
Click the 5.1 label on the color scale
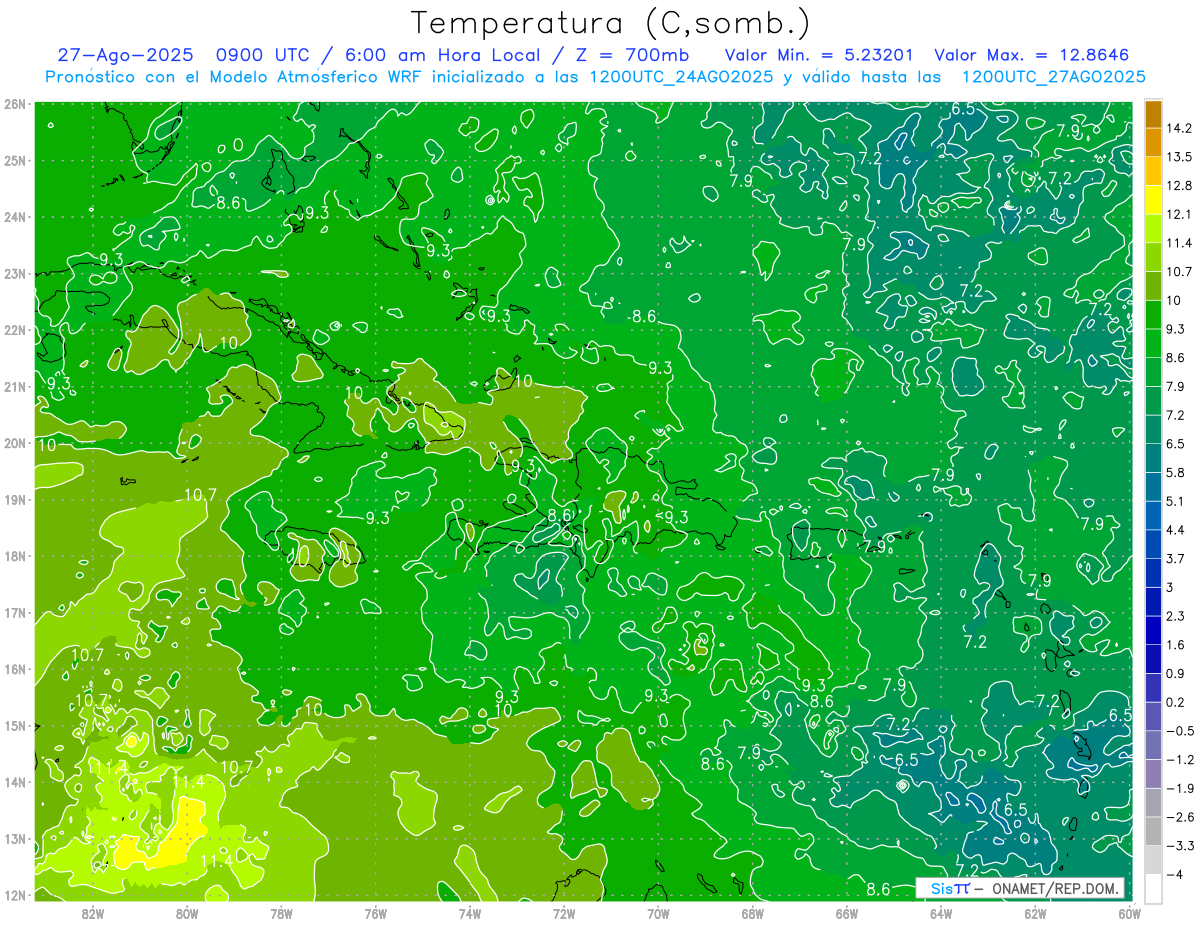(x=1176, y=501)
